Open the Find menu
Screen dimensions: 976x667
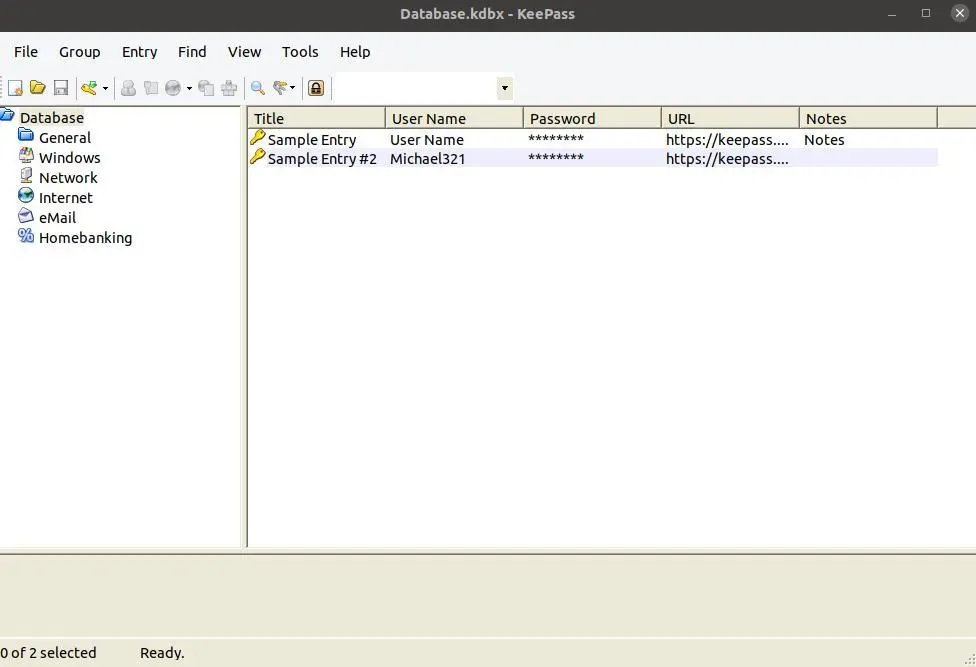[x=192, y=52]
